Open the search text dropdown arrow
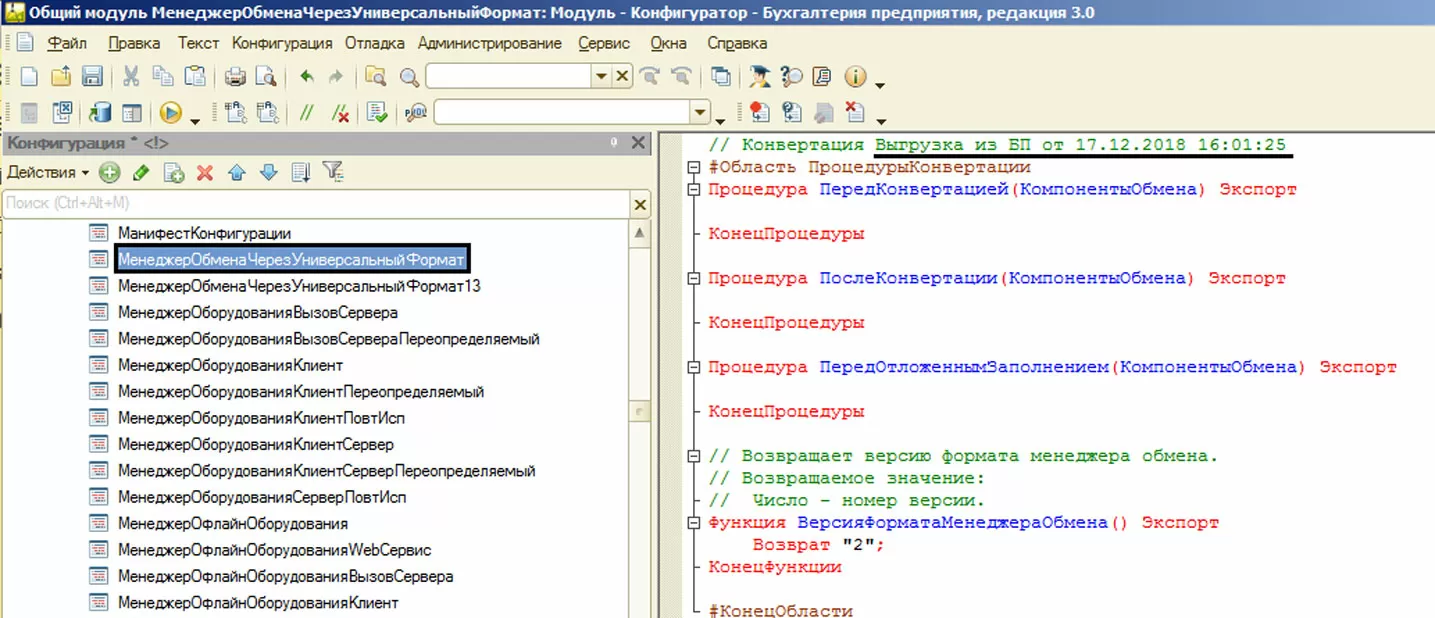1435x618 pixels. click(600, 77)
